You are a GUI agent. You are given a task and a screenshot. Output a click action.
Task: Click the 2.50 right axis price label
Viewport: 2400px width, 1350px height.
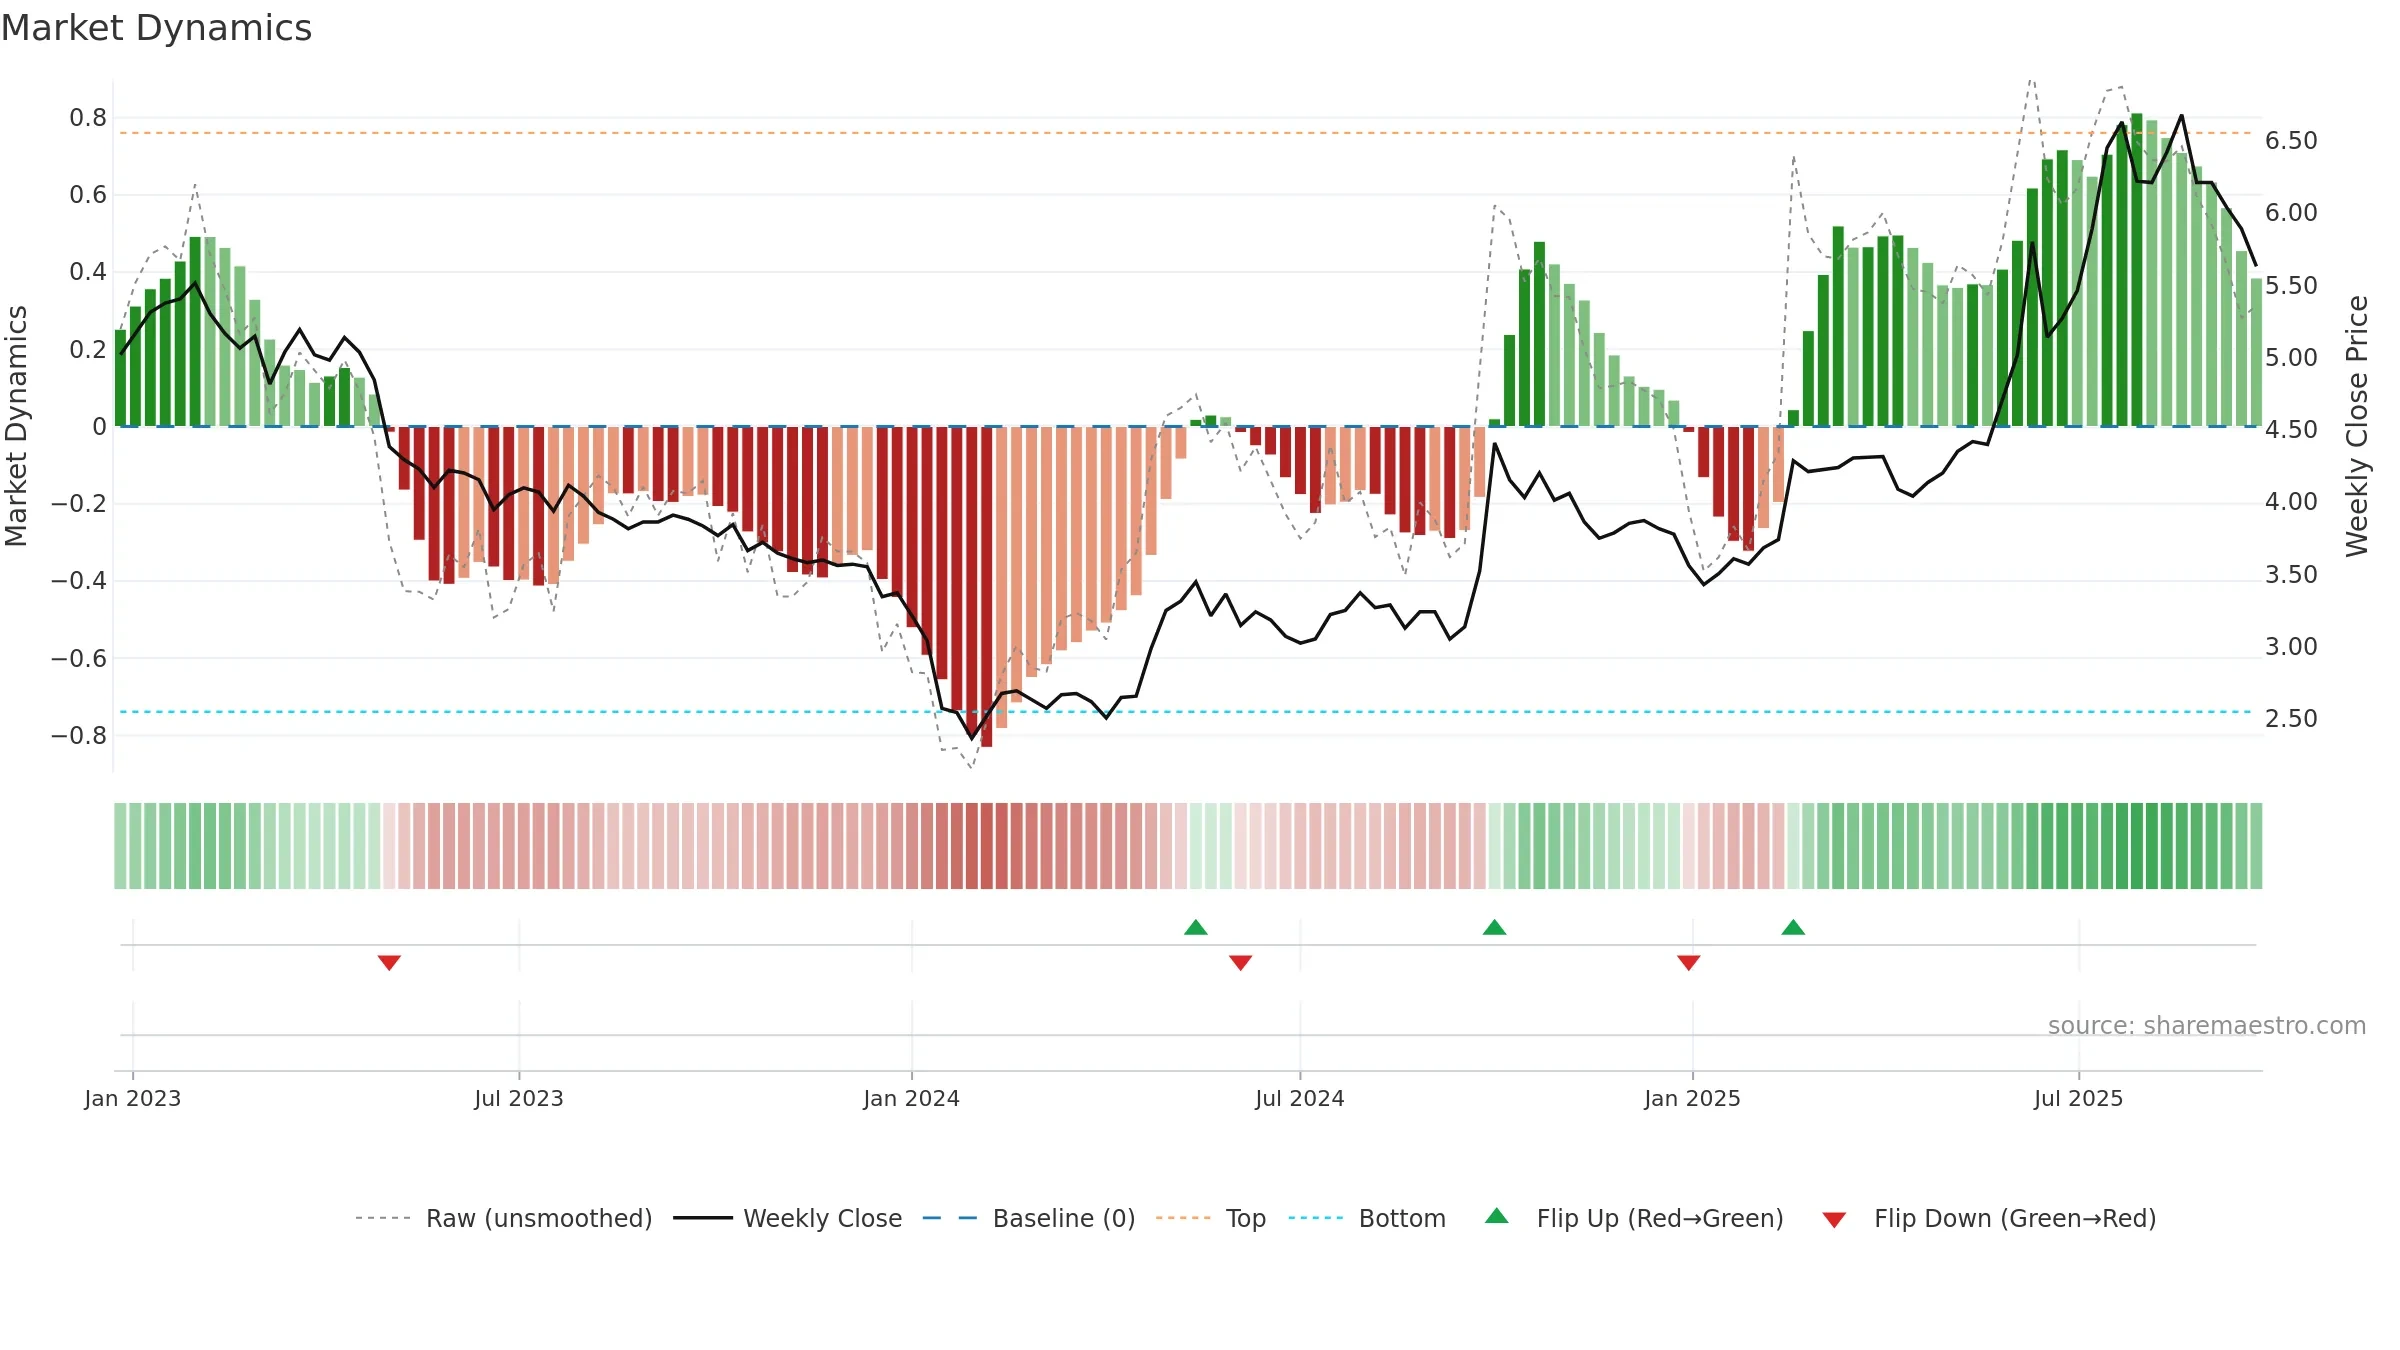(x=2292, y=719)
